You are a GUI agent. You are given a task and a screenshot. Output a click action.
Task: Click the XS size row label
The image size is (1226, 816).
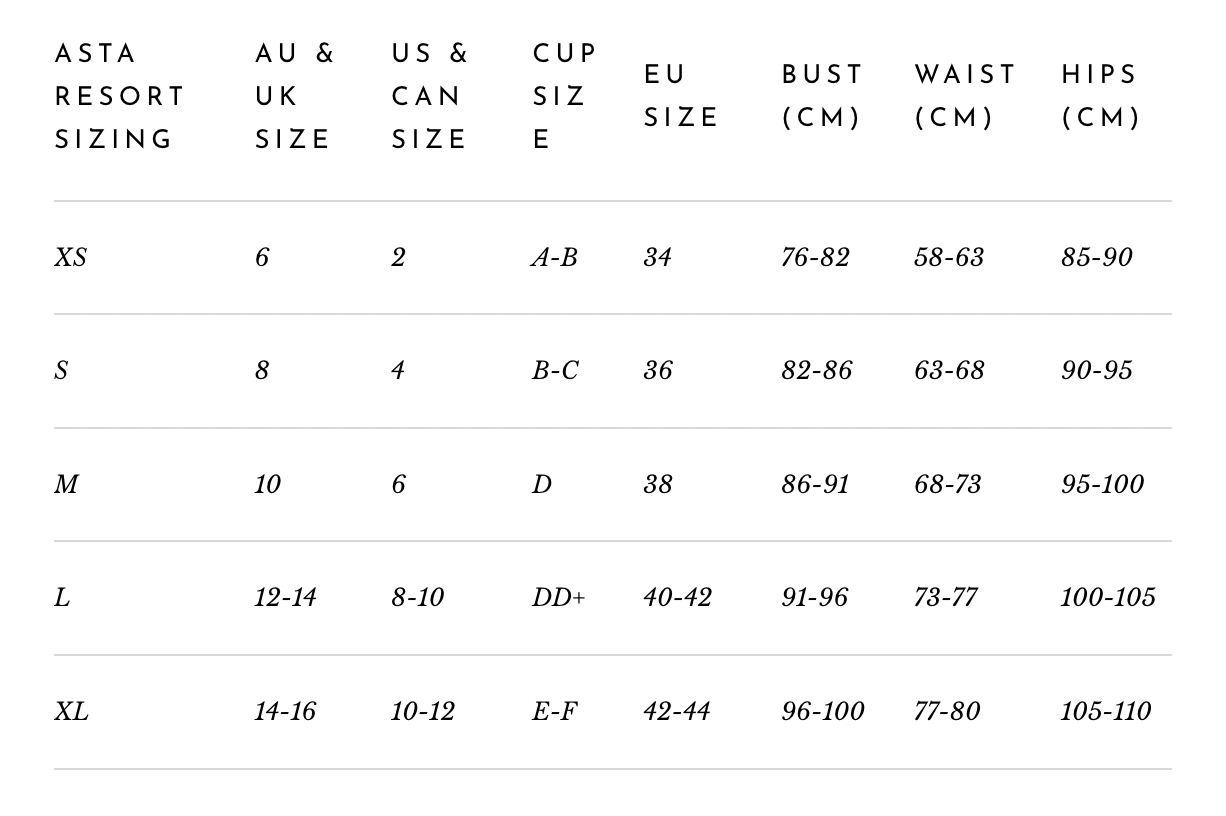[71, 258]
